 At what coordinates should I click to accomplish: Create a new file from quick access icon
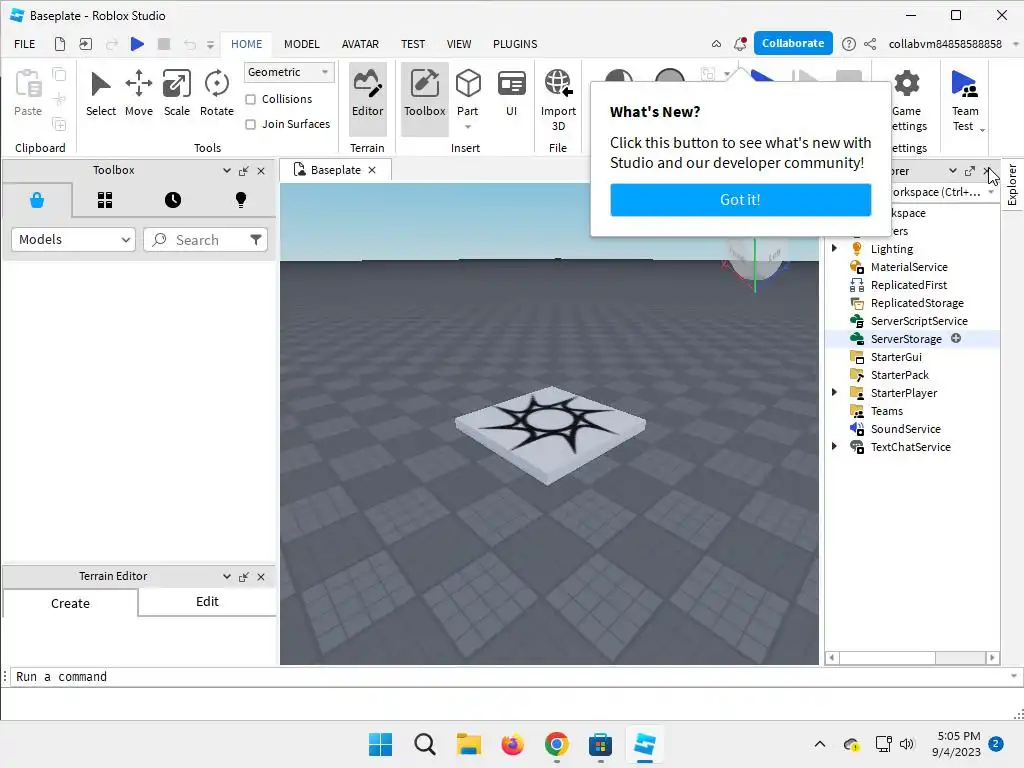59,44
